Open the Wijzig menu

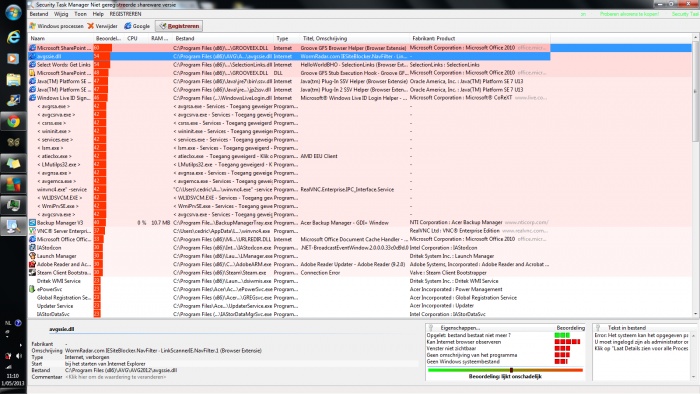pos(61,14)
